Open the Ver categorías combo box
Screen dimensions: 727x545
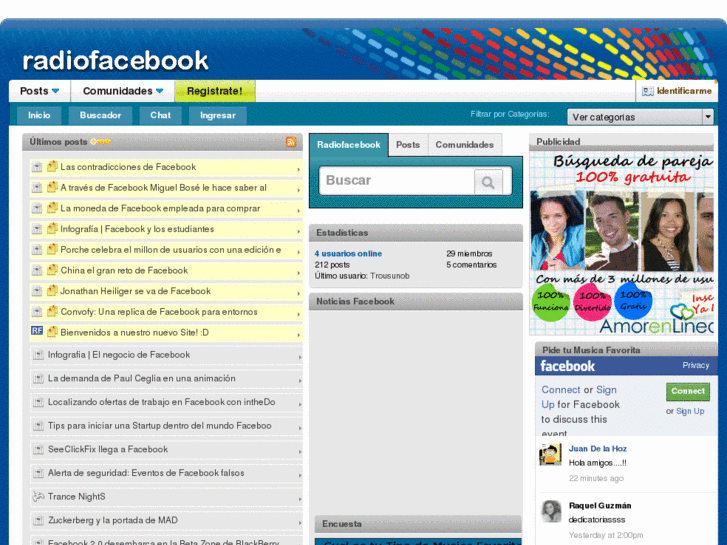click(640, 117)
